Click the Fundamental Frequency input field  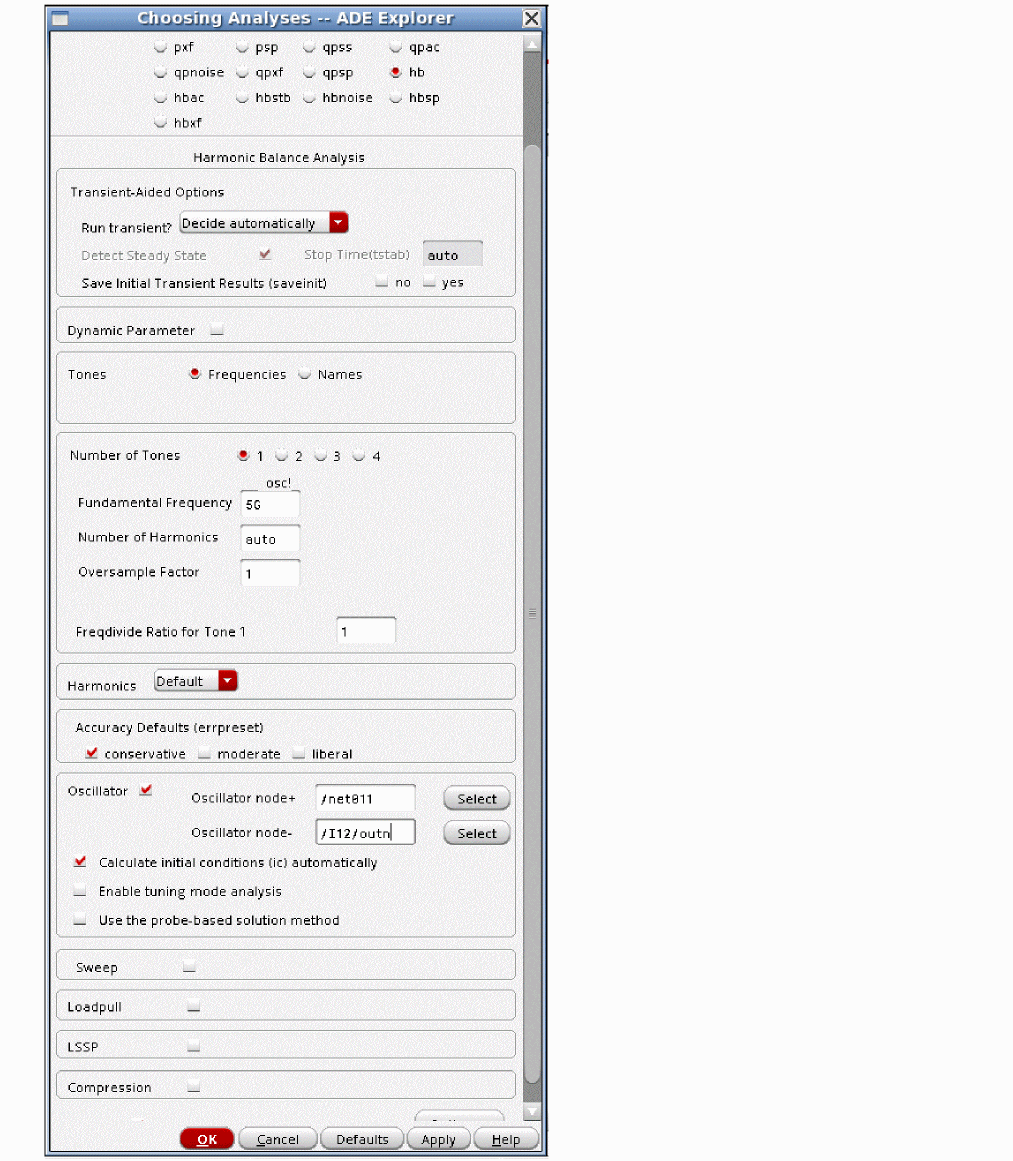[270, 505]
